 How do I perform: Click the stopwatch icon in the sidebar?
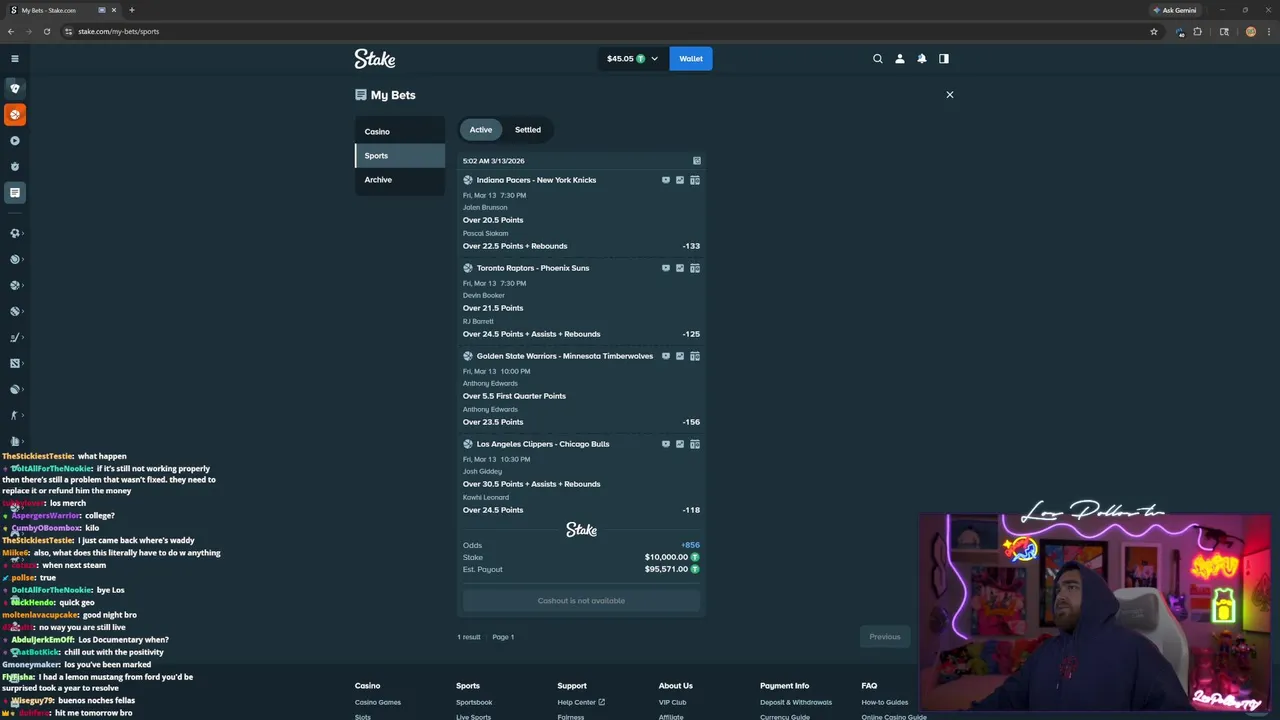click(x=15, y=167)
